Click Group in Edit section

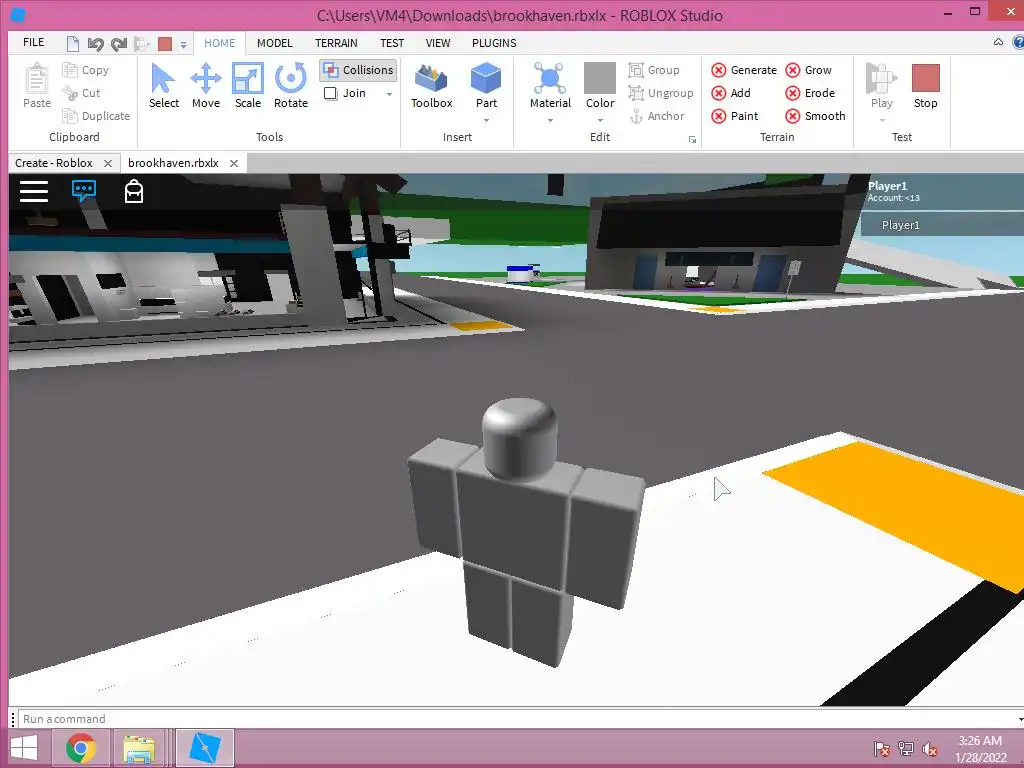click(x=654, y=70)
